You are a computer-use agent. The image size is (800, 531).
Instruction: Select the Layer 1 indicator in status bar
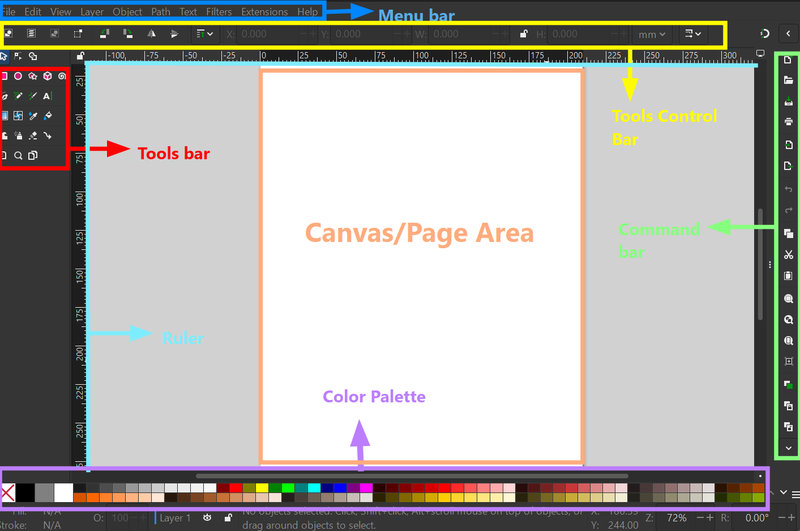tap(175, 518)
